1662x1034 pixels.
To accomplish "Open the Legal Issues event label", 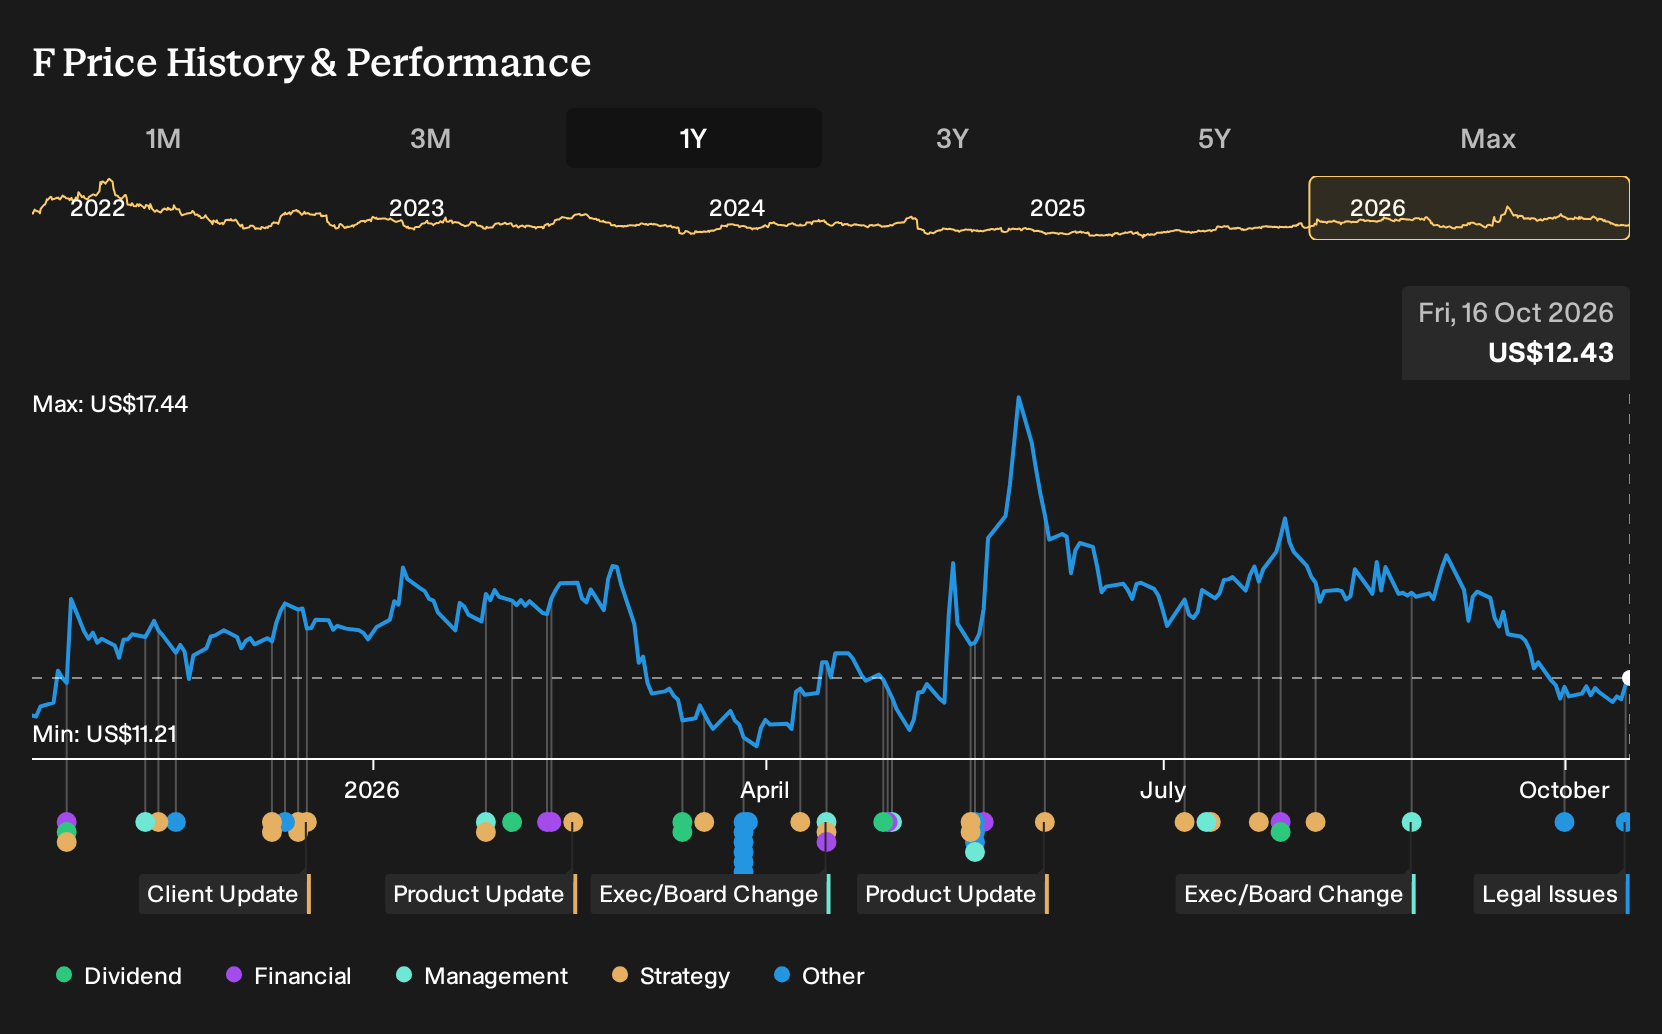I will click(1552, 894).
